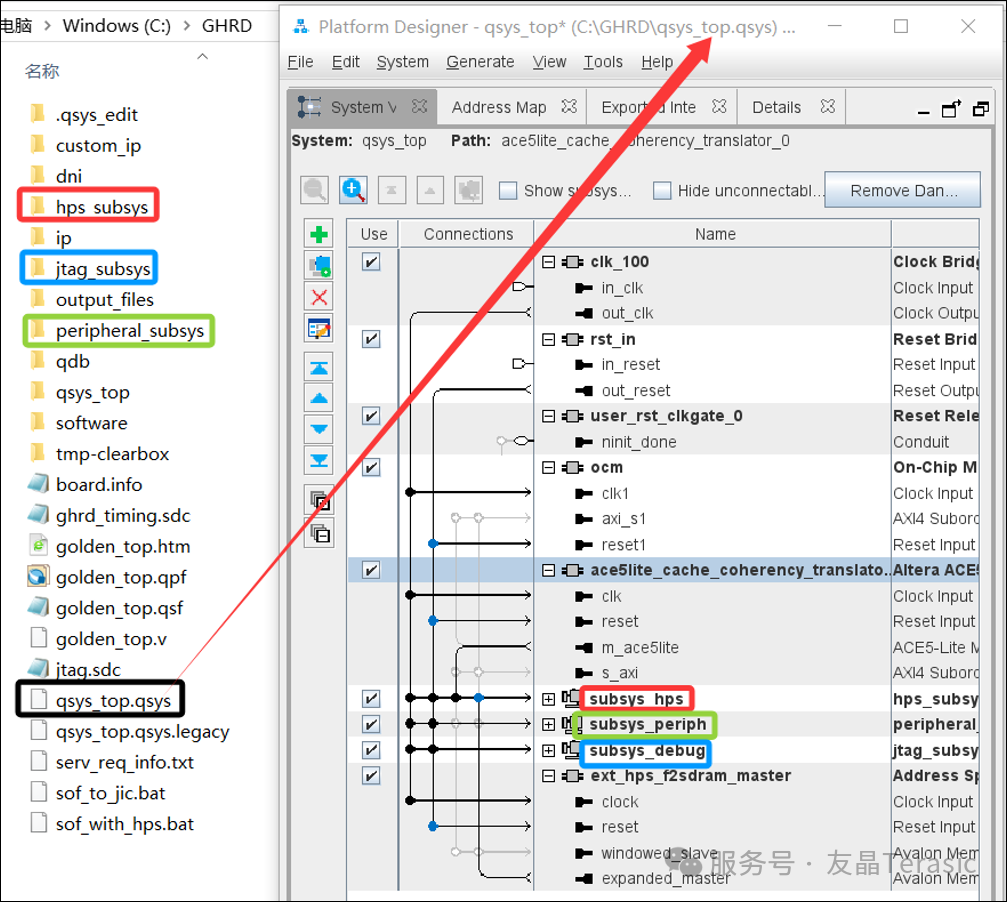
Task: Enable Hide unconnectable checkbox
Action: 662,191
